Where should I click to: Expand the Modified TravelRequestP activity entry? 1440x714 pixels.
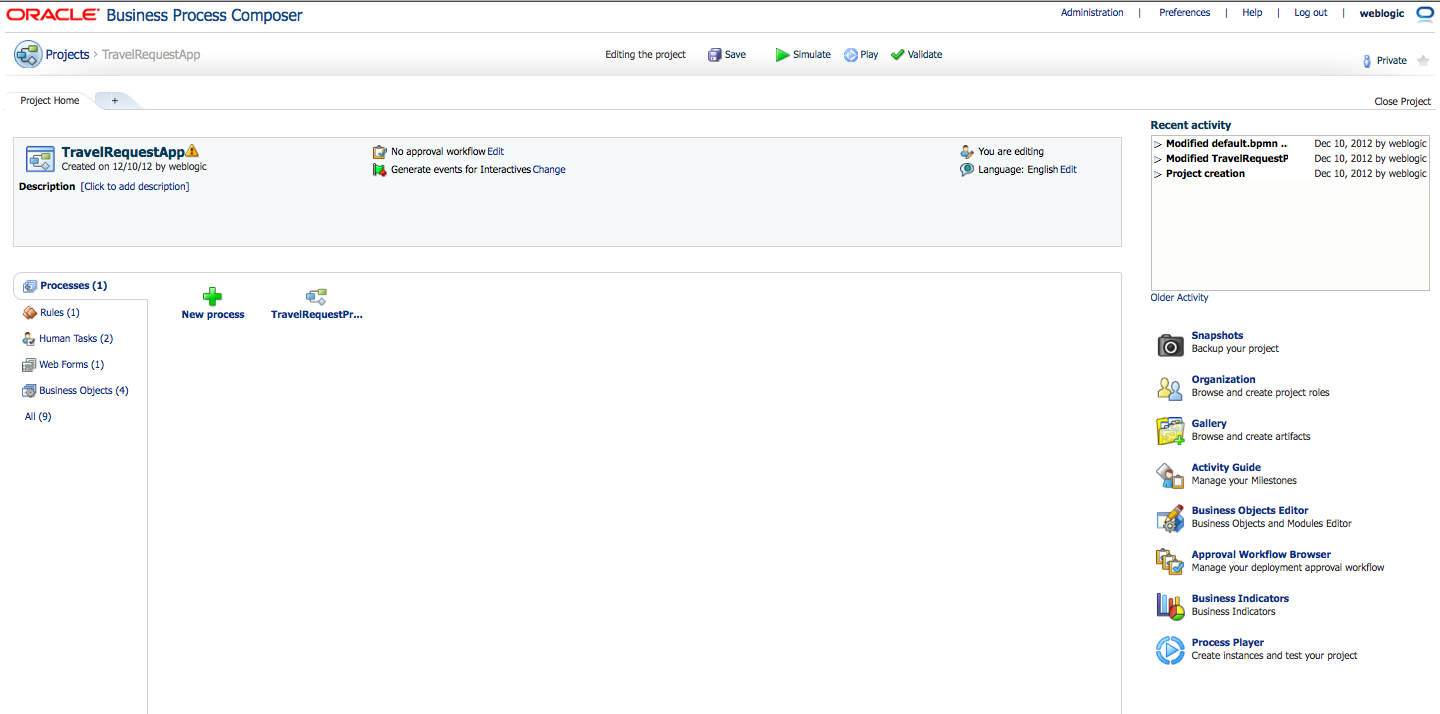[x=1158, y=159]
